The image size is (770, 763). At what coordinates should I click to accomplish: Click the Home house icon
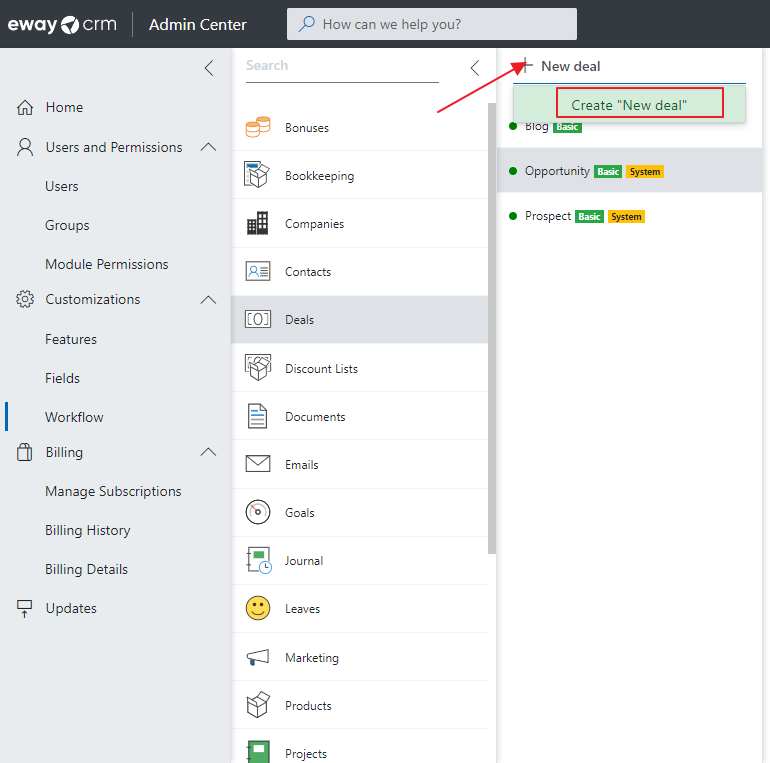25,107
